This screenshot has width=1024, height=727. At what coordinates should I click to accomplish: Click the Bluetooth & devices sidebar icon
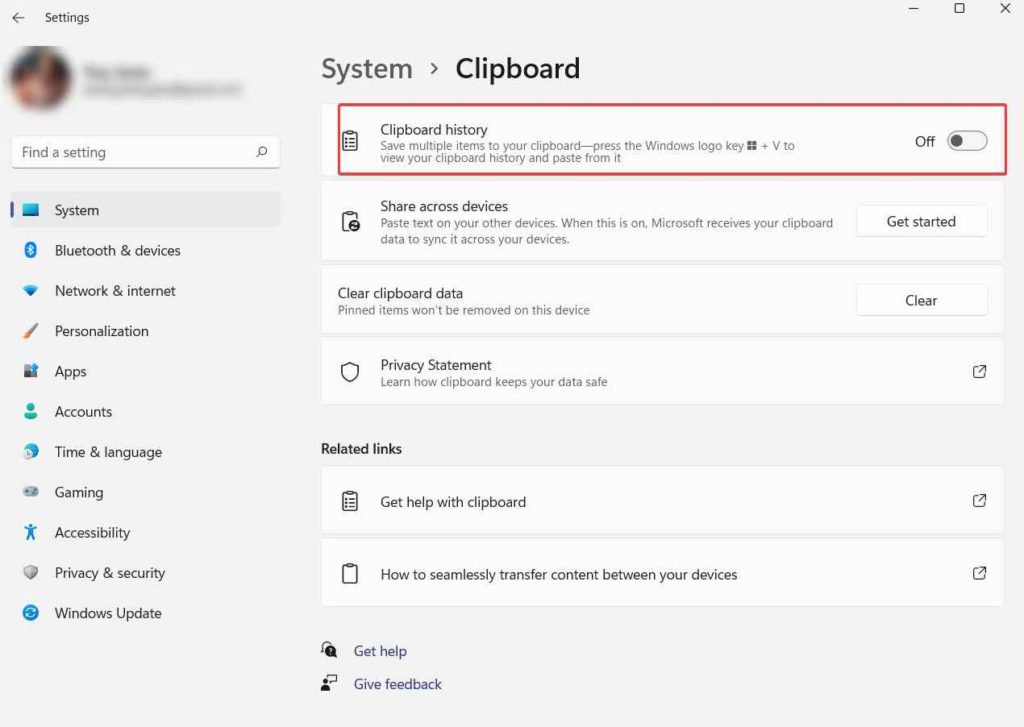pos(27,250)
